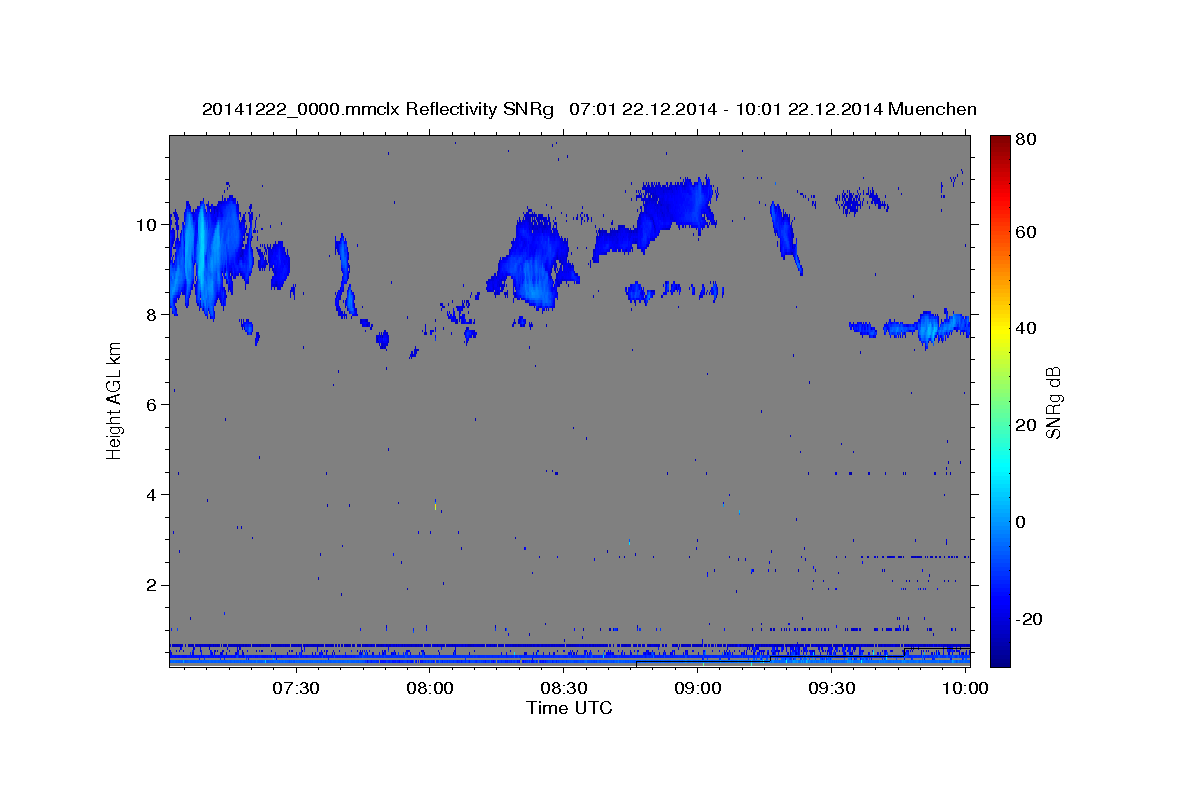Screen dimensions: 1200x800
Task: Click the 09:00 time tick label
Action: click(698, 688)
